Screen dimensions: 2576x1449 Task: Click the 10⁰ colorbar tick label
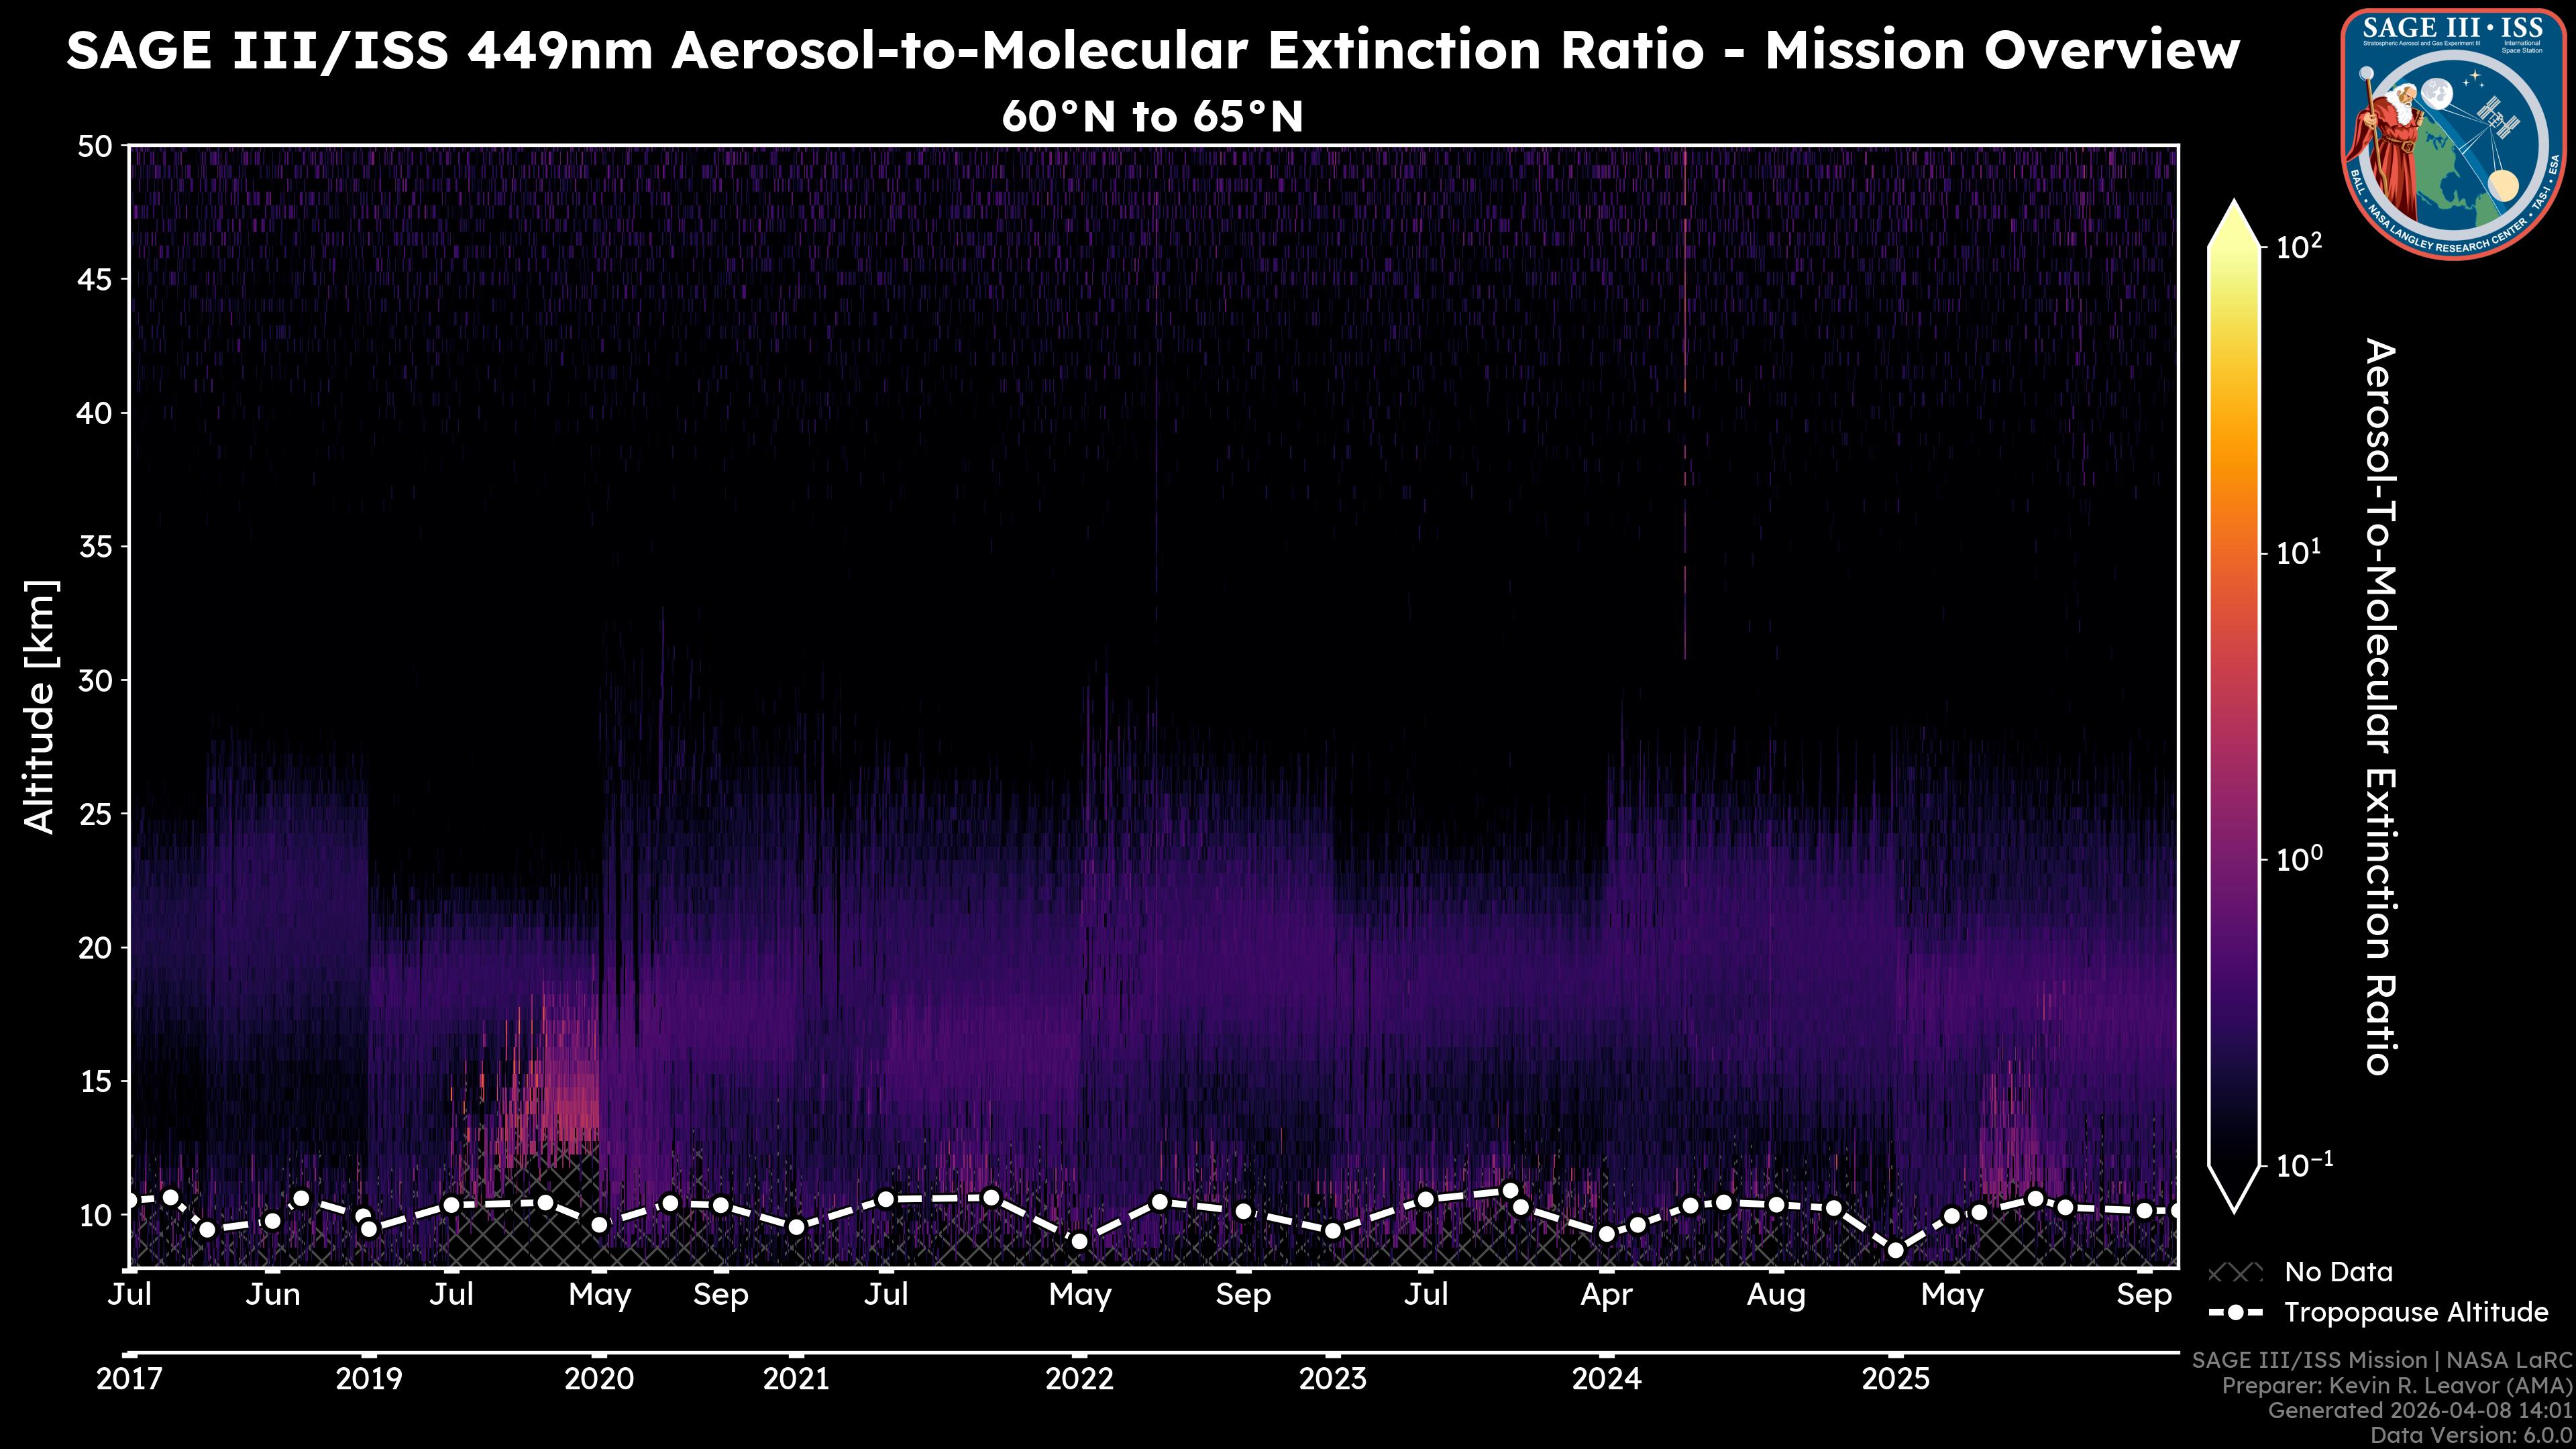point(2299,859)
